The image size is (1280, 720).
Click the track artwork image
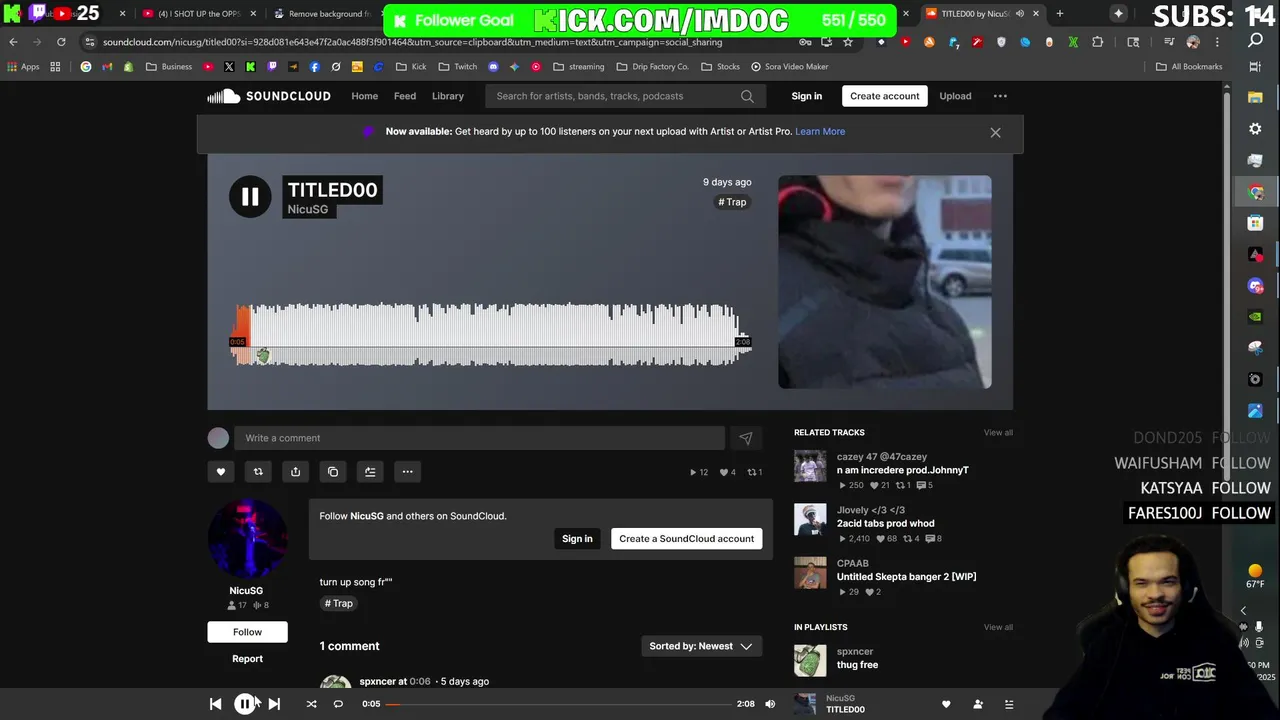pos(885,282)
